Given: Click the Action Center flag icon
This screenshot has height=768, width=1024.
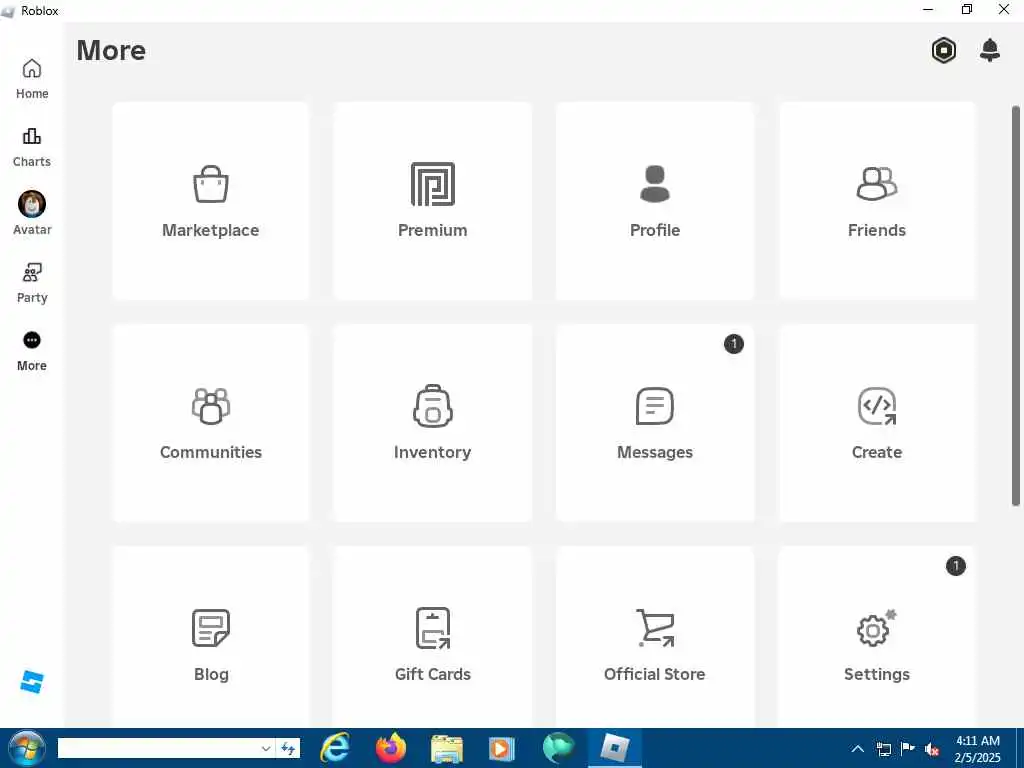Looking at the screenshot, I should pos(908,749).
